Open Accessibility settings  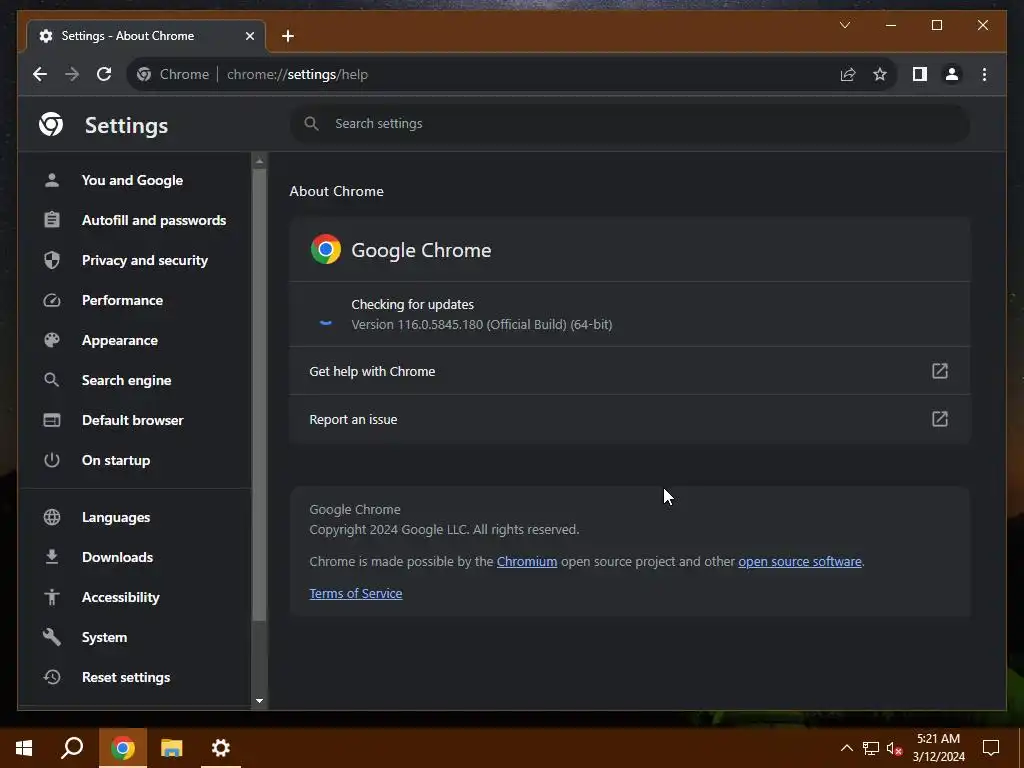pos(121,597)
